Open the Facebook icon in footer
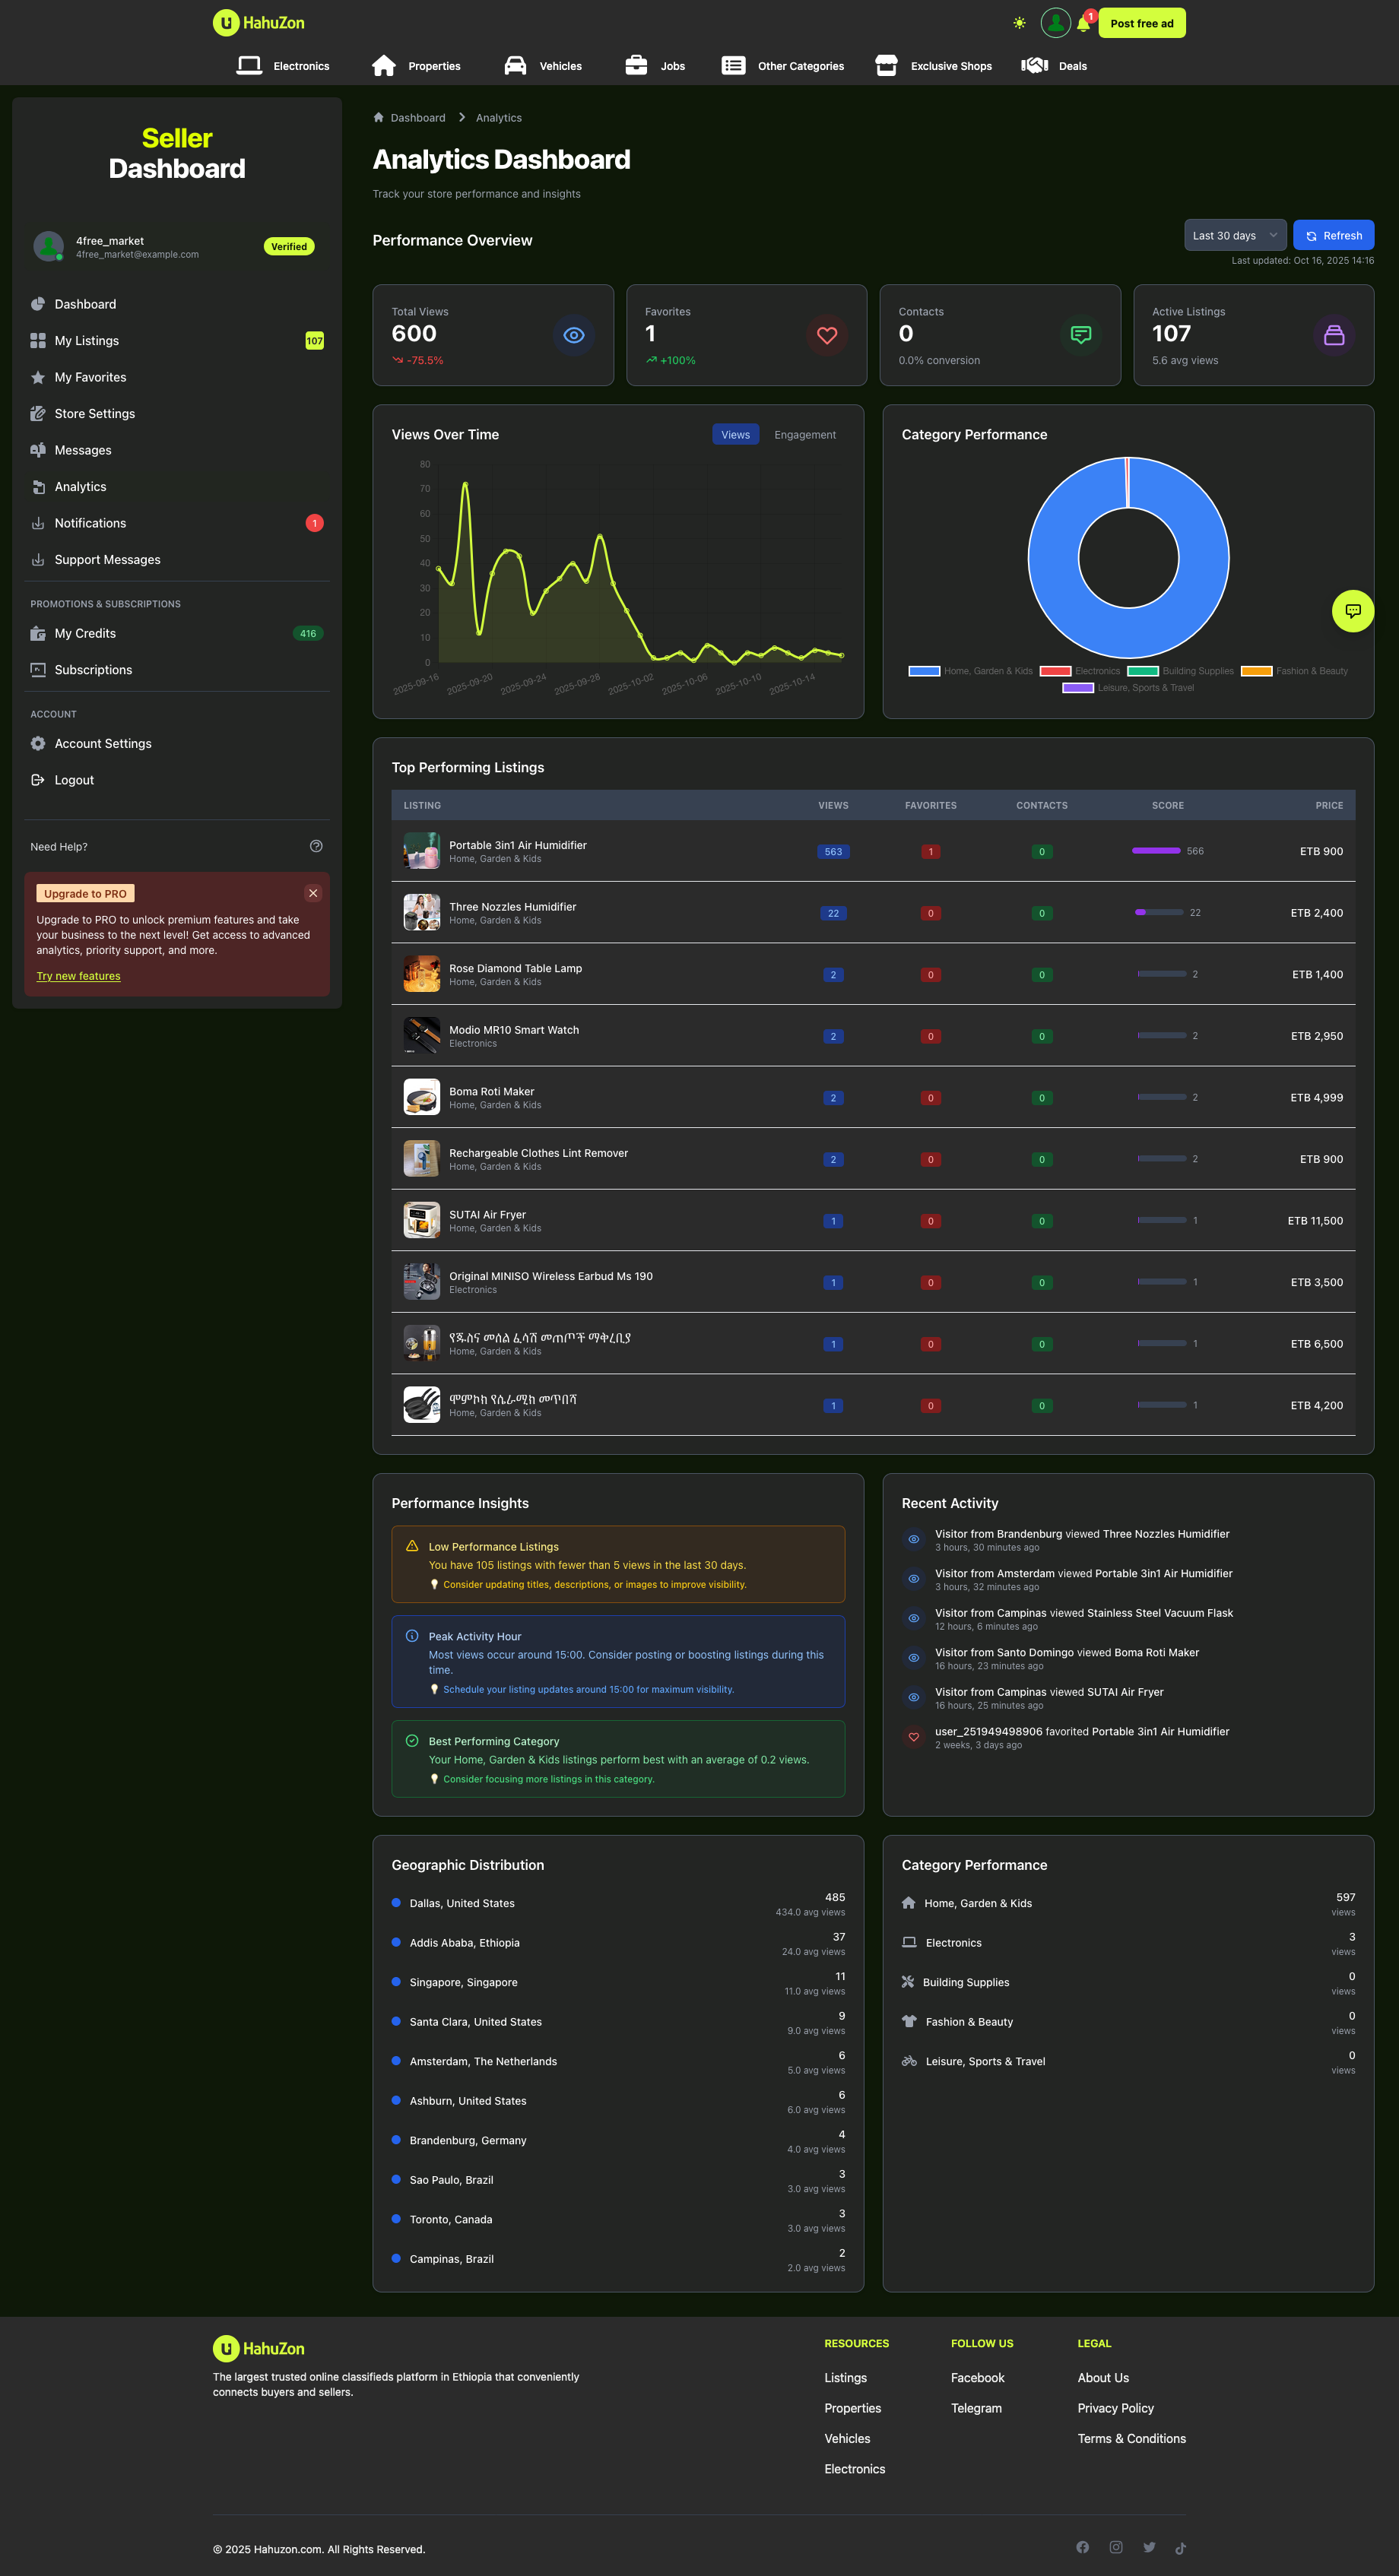This screenshot has width=1399, height=2576. pyautogui.click(x=1082, y=2547)
